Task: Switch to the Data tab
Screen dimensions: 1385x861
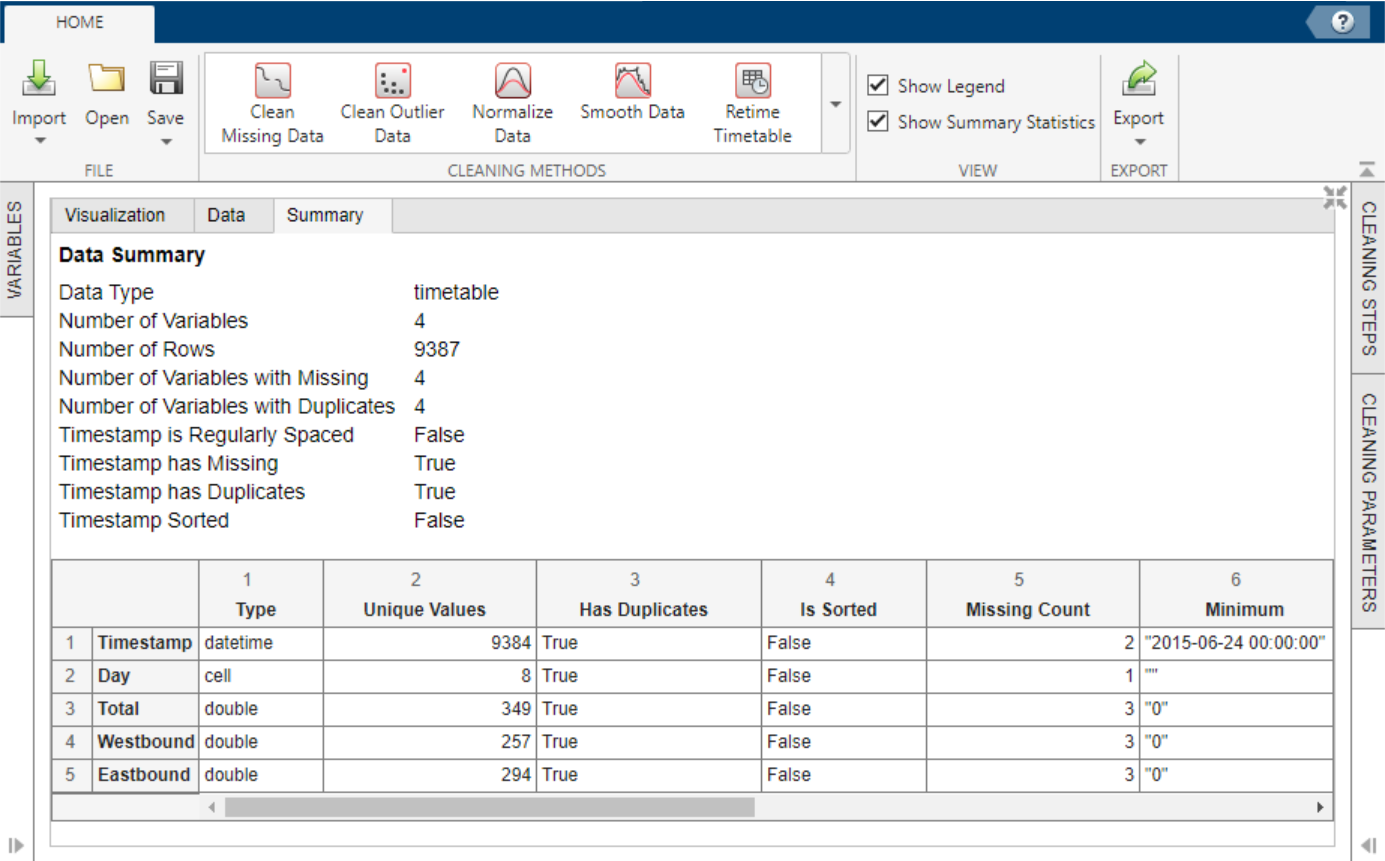Action: (225, 214)
